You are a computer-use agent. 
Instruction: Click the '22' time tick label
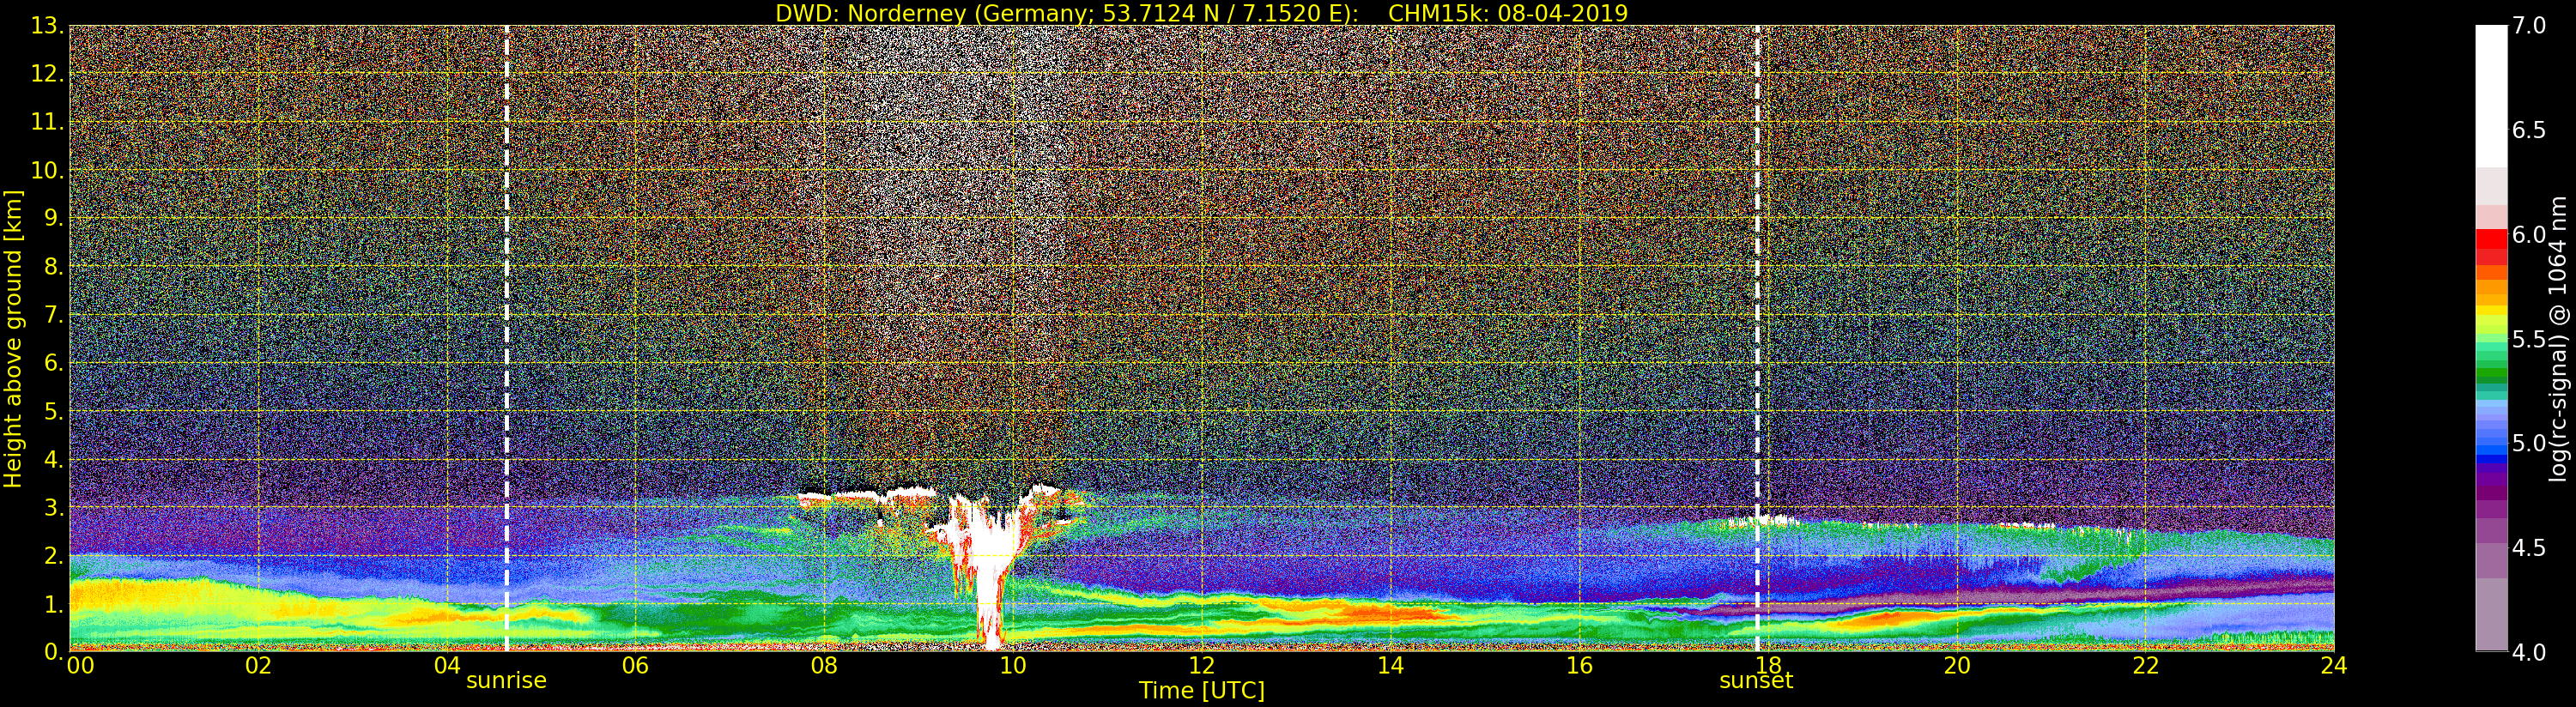point(2145,666)
